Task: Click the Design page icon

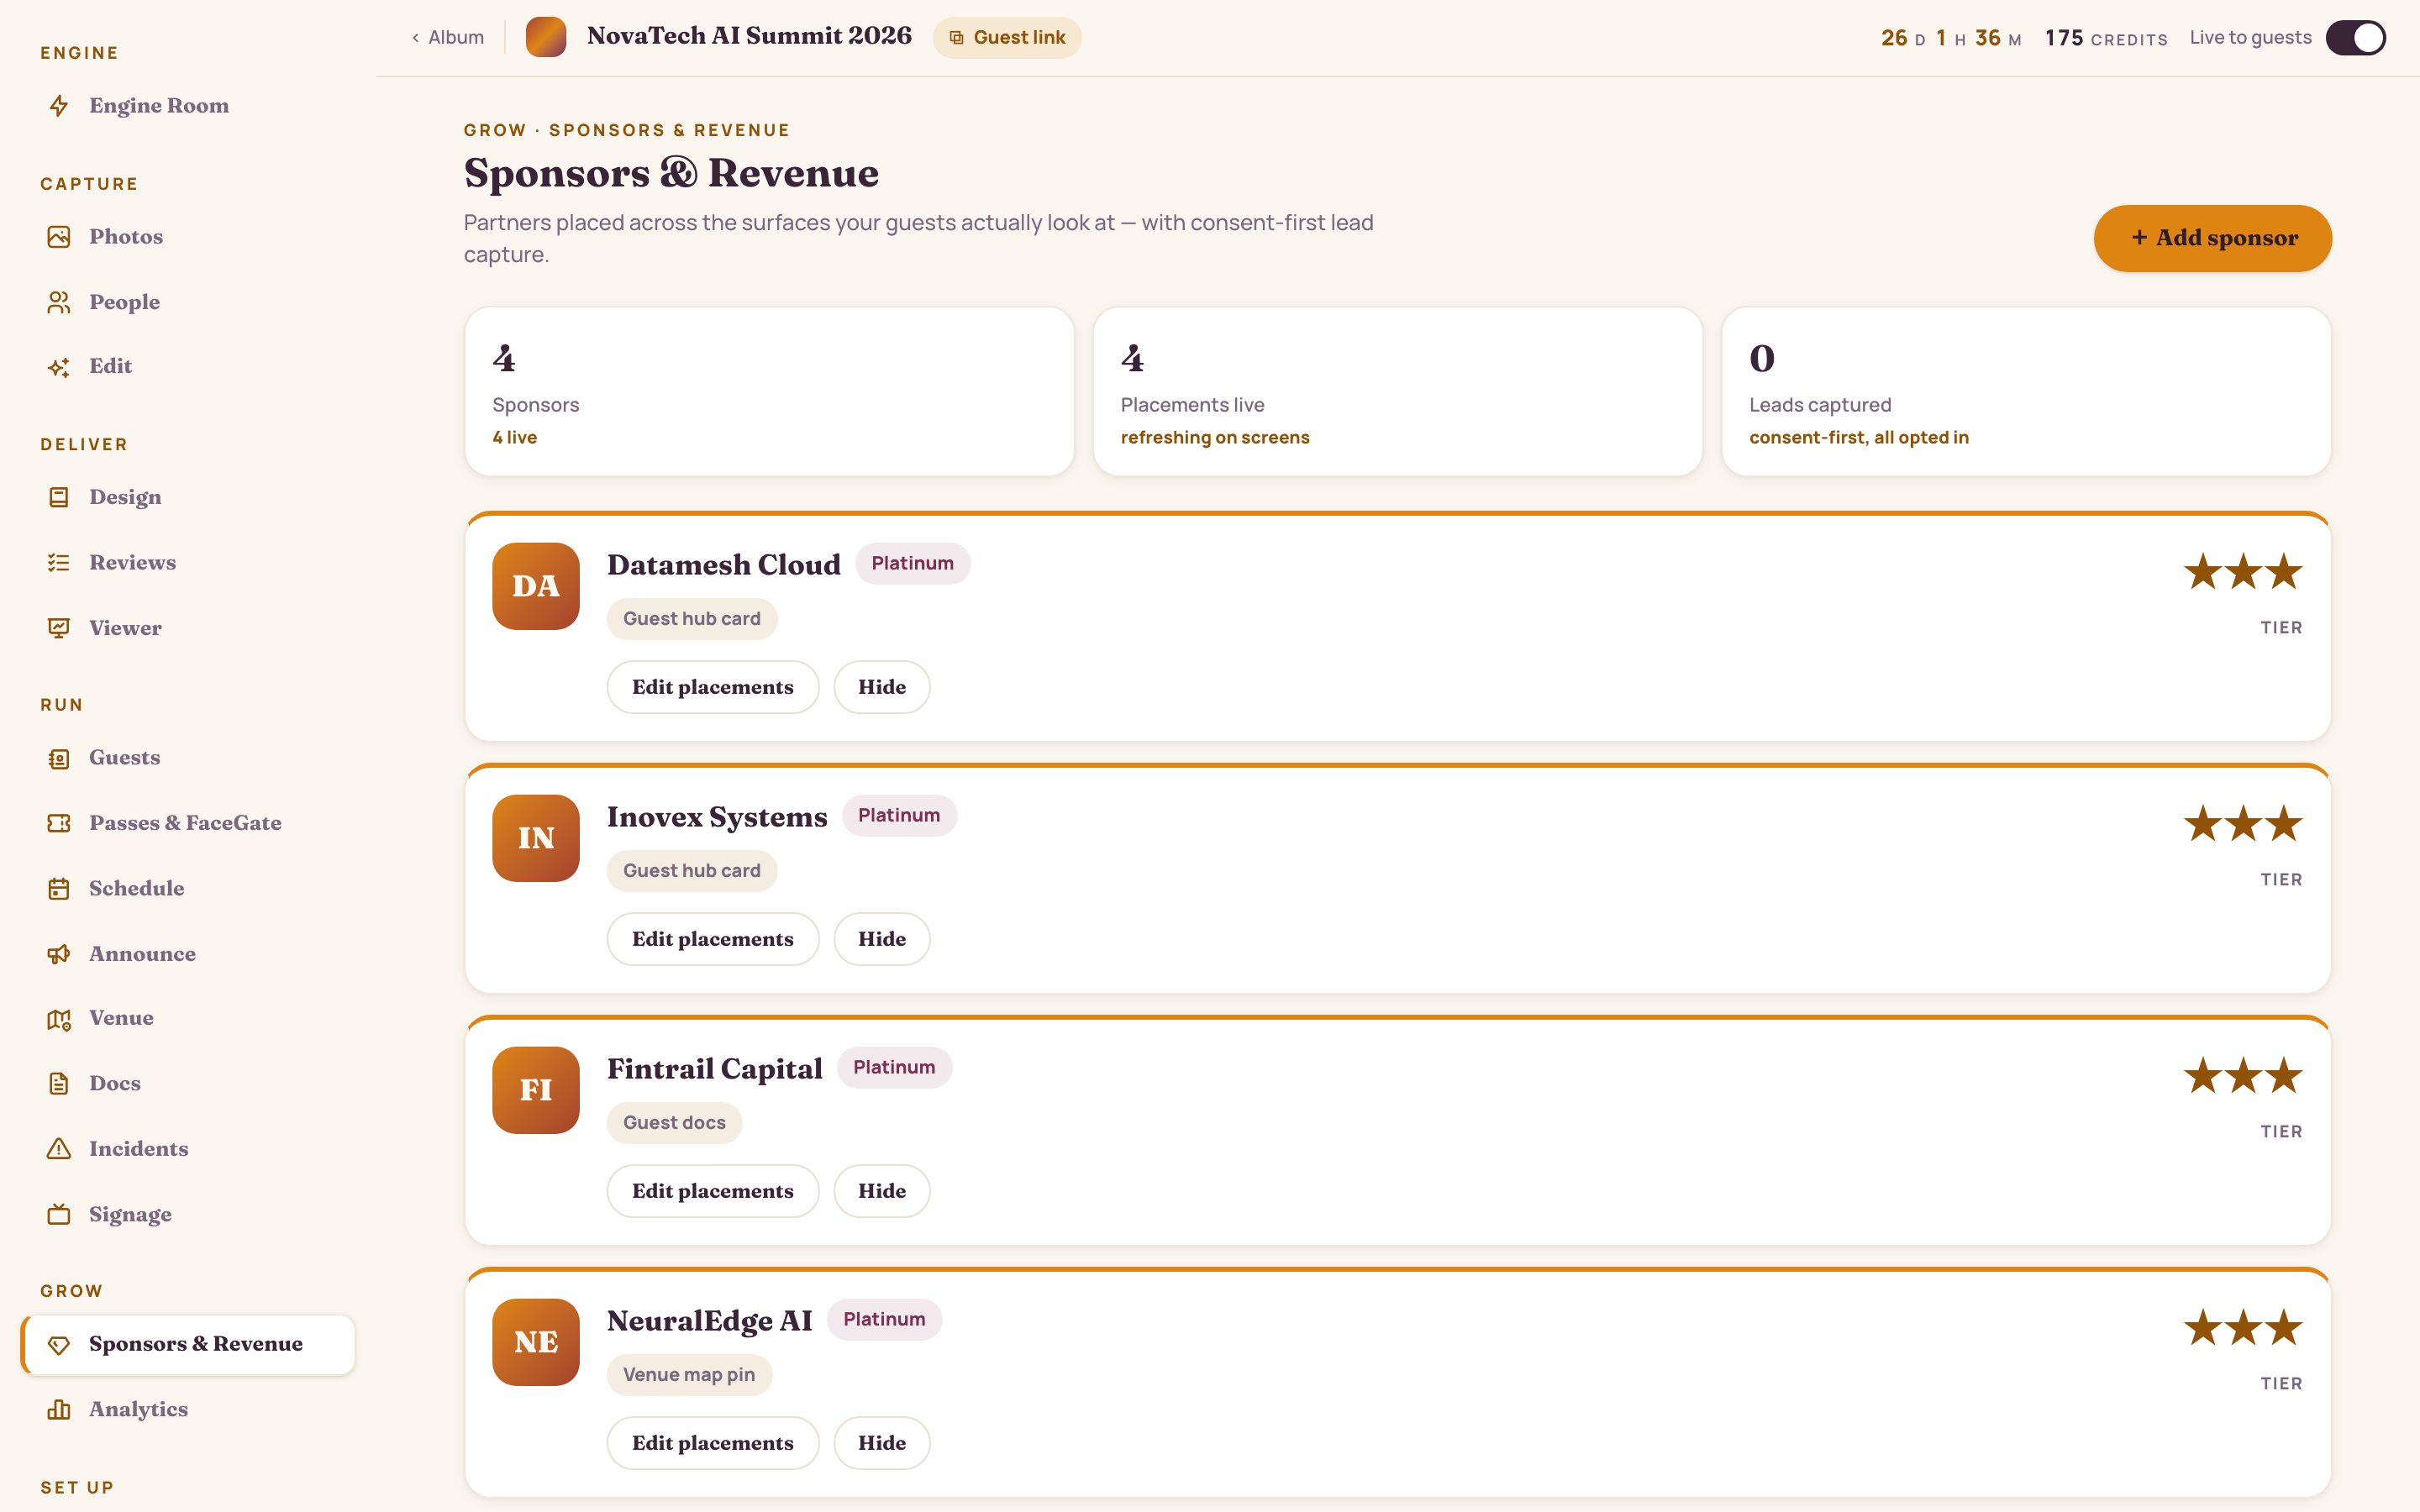Action: tap(59, 497)
